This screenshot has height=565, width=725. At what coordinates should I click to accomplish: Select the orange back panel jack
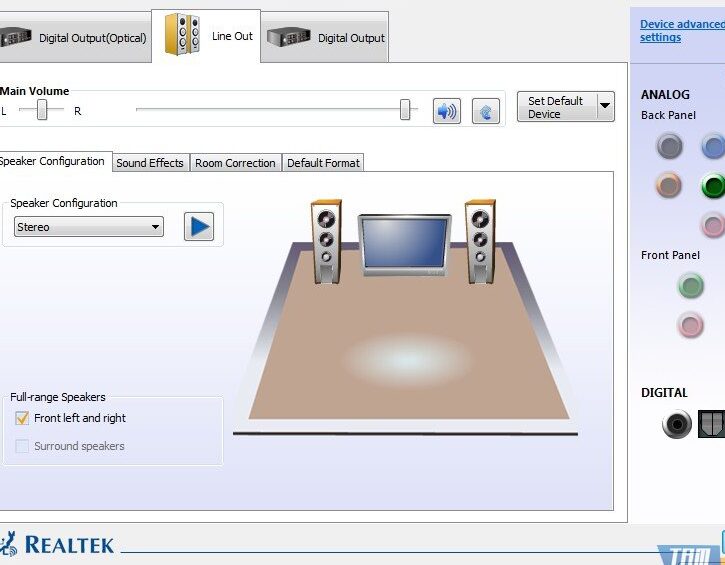click(669, 185)
